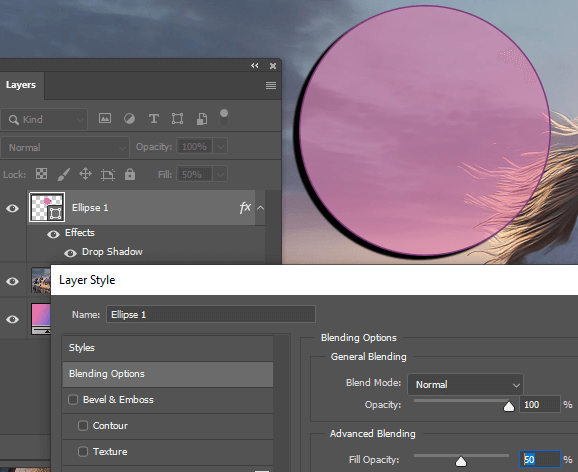This screenshot has height=472, width=578.
Task: Filter layers by pixel layer icon
Action: (x=105, y=118)
